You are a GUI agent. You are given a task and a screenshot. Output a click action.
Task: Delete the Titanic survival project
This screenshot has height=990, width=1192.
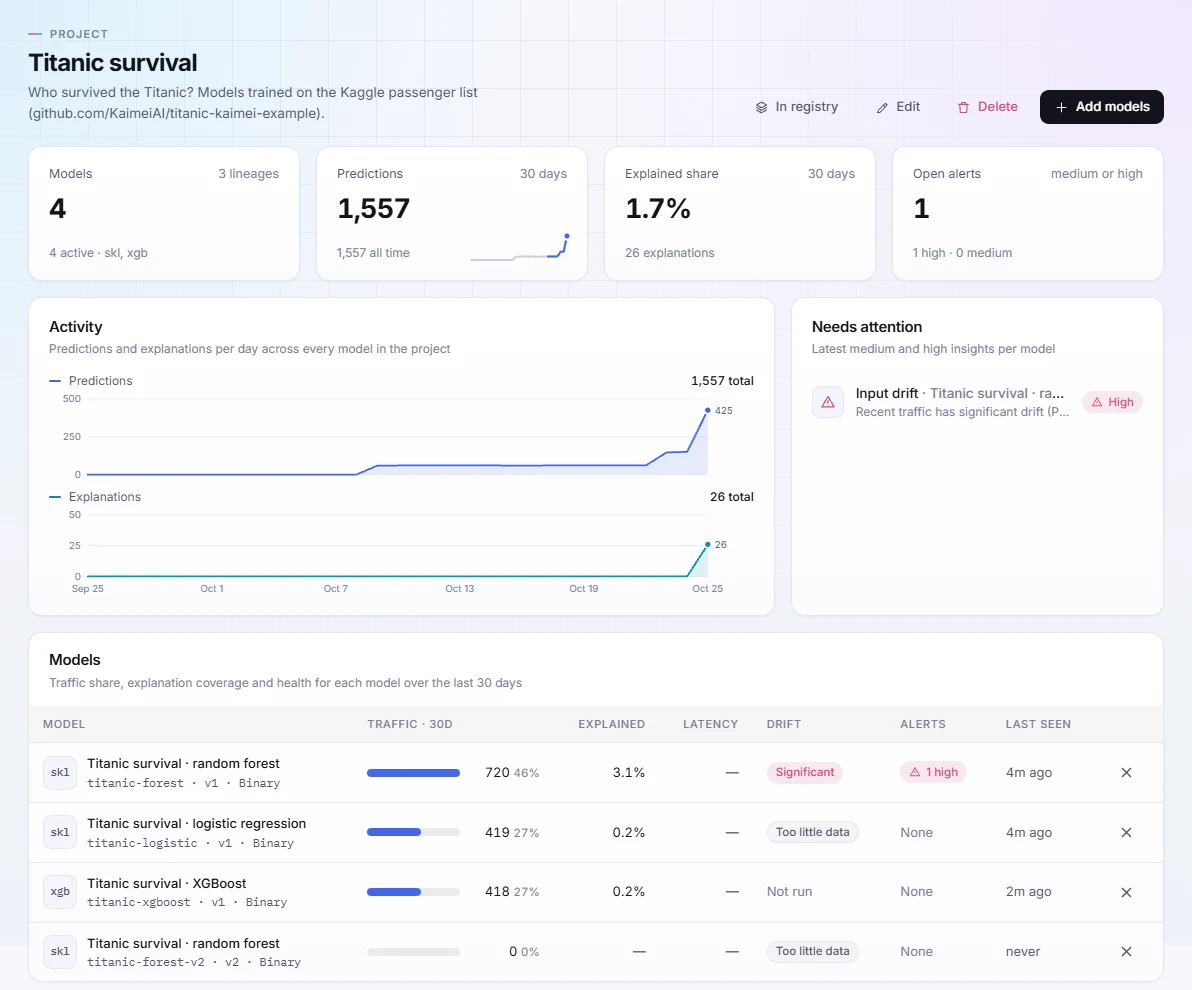pyautogui.click(x=988, y=107)
